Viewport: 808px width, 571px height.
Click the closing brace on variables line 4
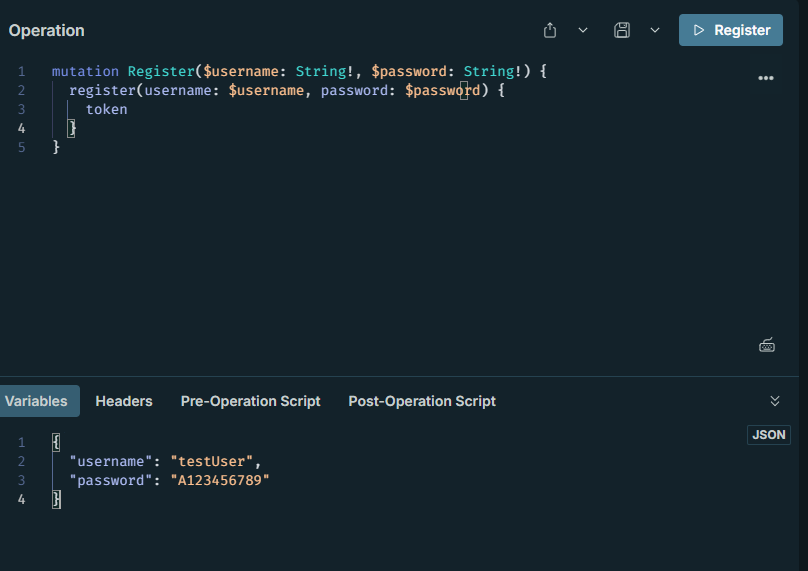click(56, 499)
